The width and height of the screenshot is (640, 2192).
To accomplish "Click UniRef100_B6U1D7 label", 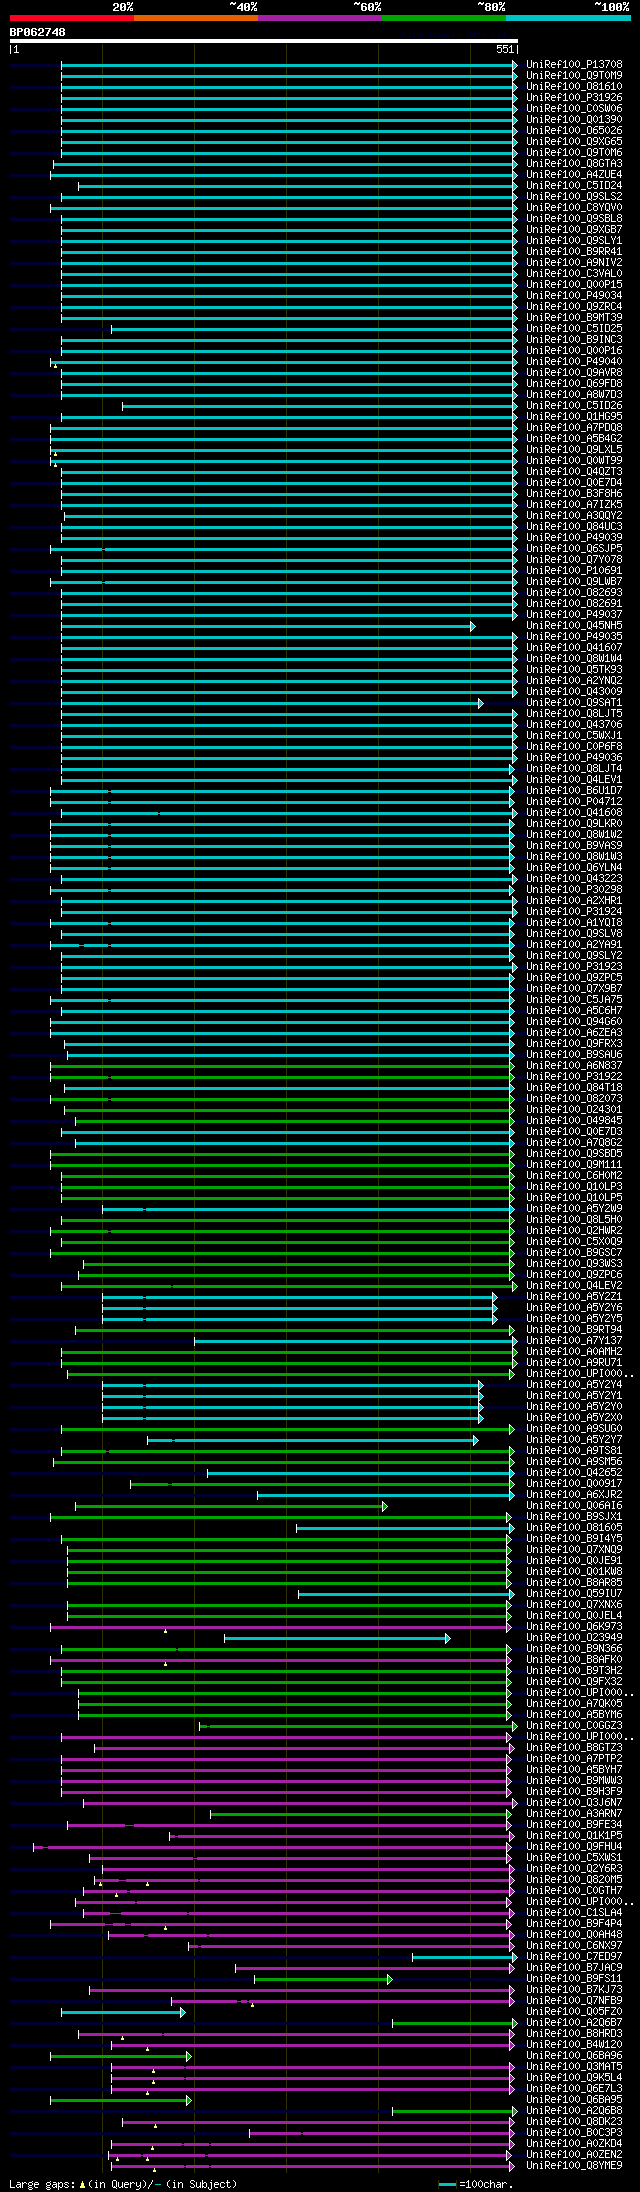I will (574, 790).
